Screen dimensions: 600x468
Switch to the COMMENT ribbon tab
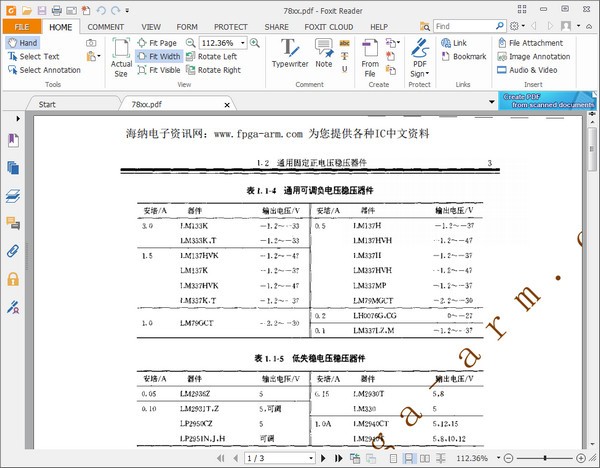coord(105,26)
